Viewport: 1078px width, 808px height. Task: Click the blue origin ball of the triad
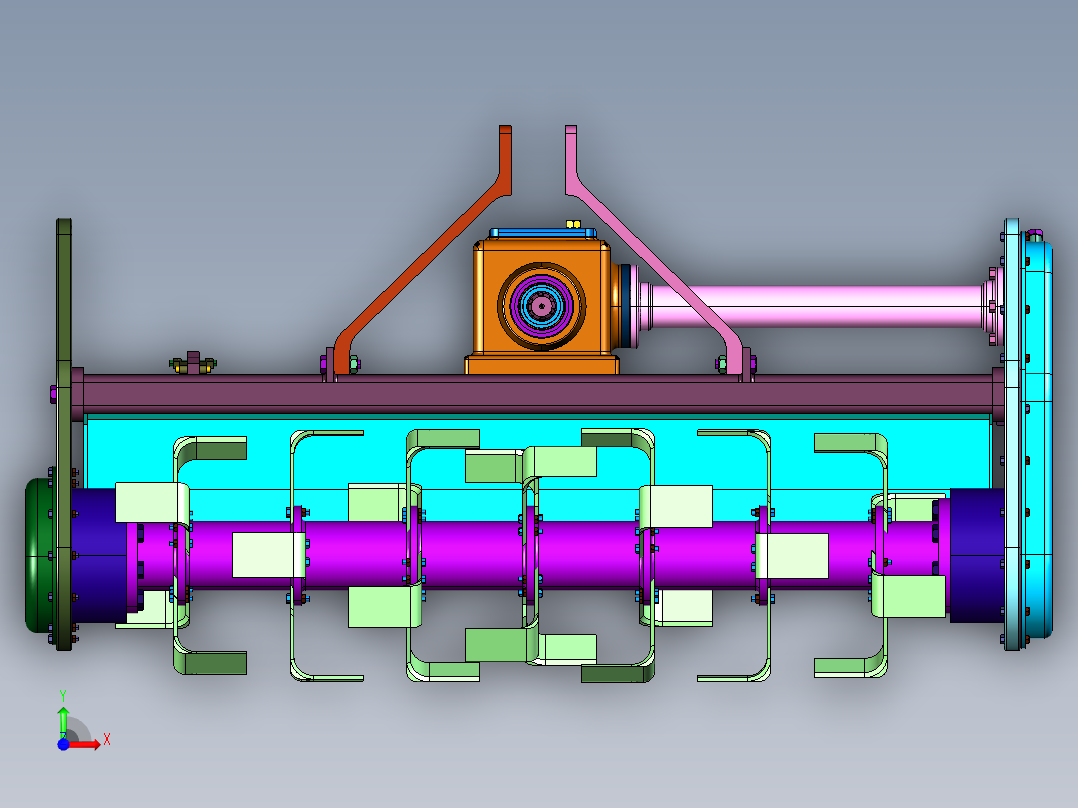coord(63,744)
